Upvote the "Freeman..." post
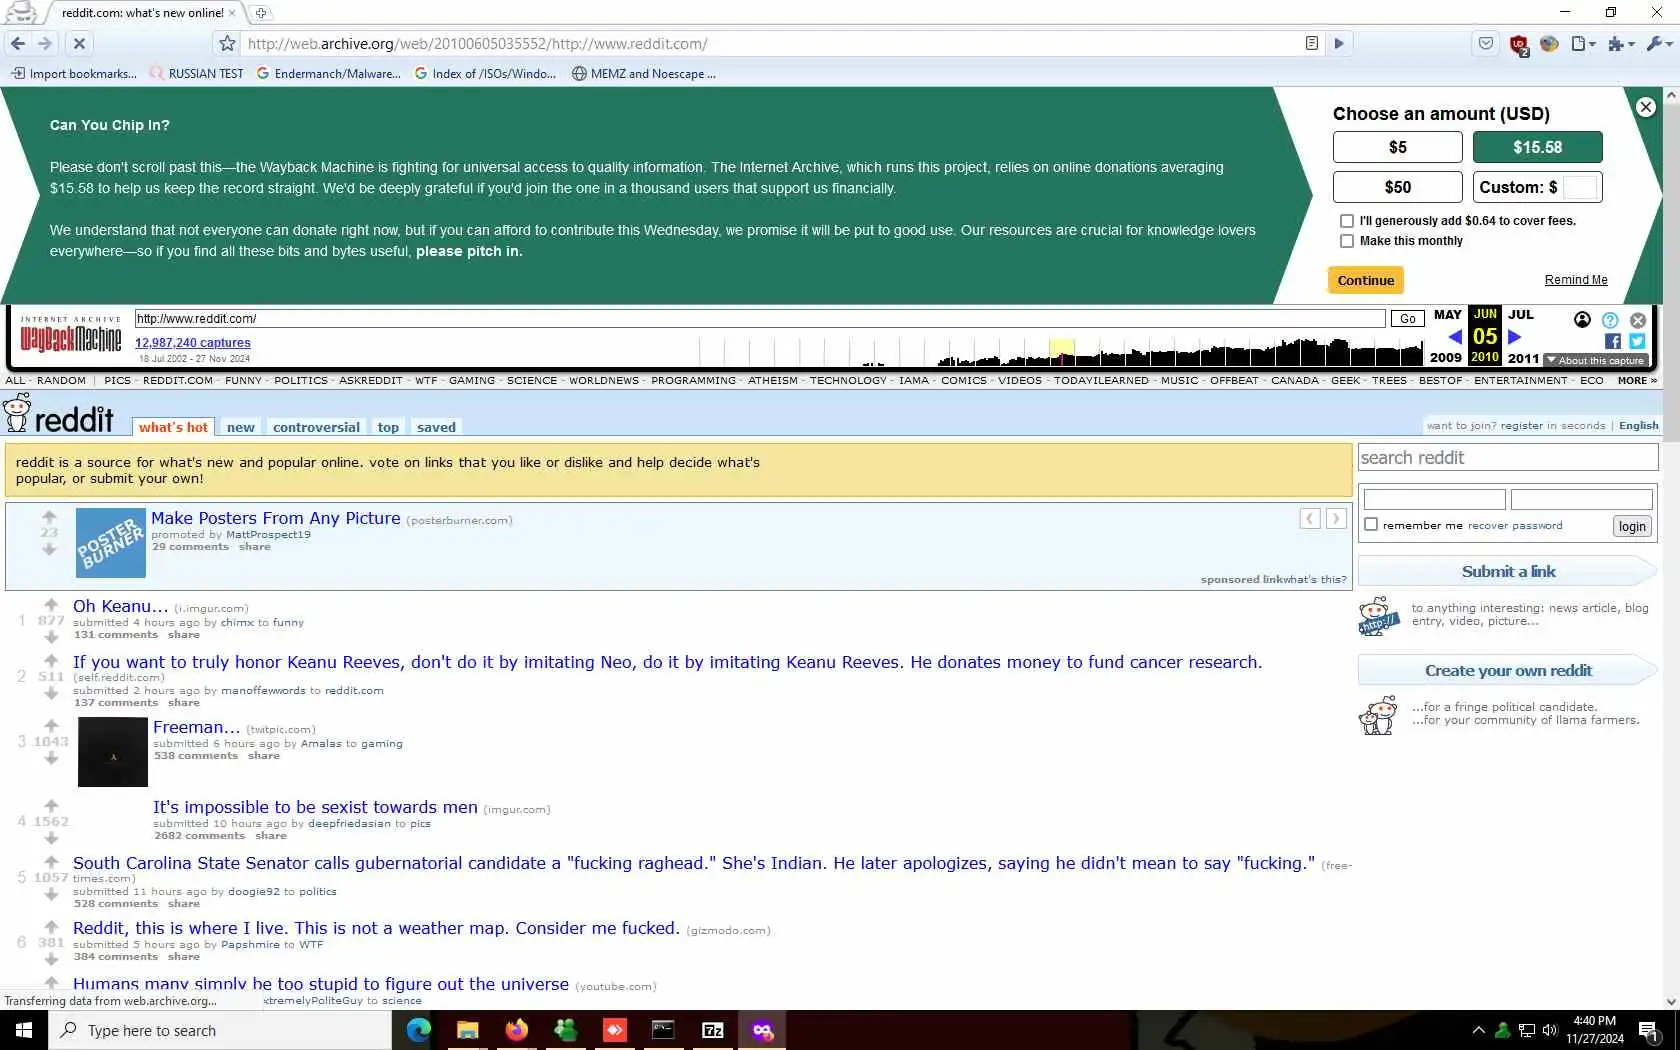Image resolution: width=1680 pixels, height=1050 pixels. [51, 725]
